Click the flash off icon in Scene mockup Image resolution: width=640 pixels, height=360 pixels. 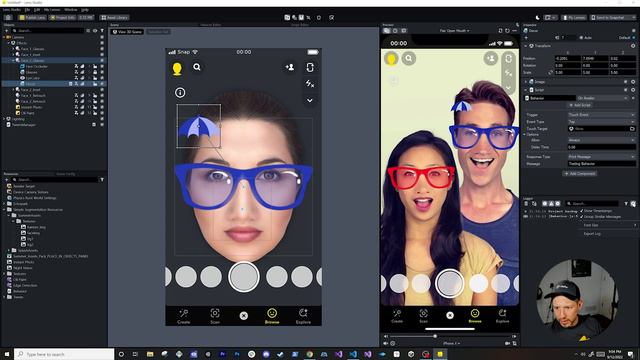(310, 84)
